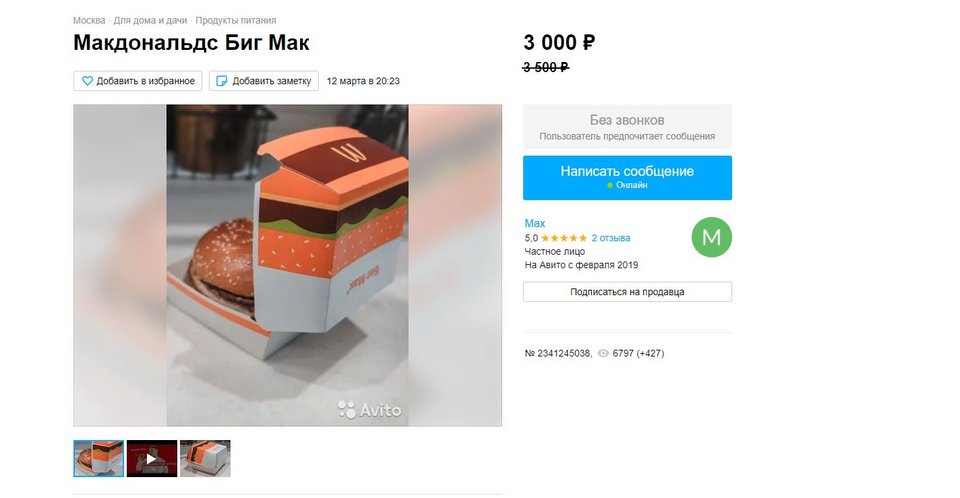Screen dimensions: 960x498
Task: Open Продукты питания breadcrumb category
Action: [236, 20]
